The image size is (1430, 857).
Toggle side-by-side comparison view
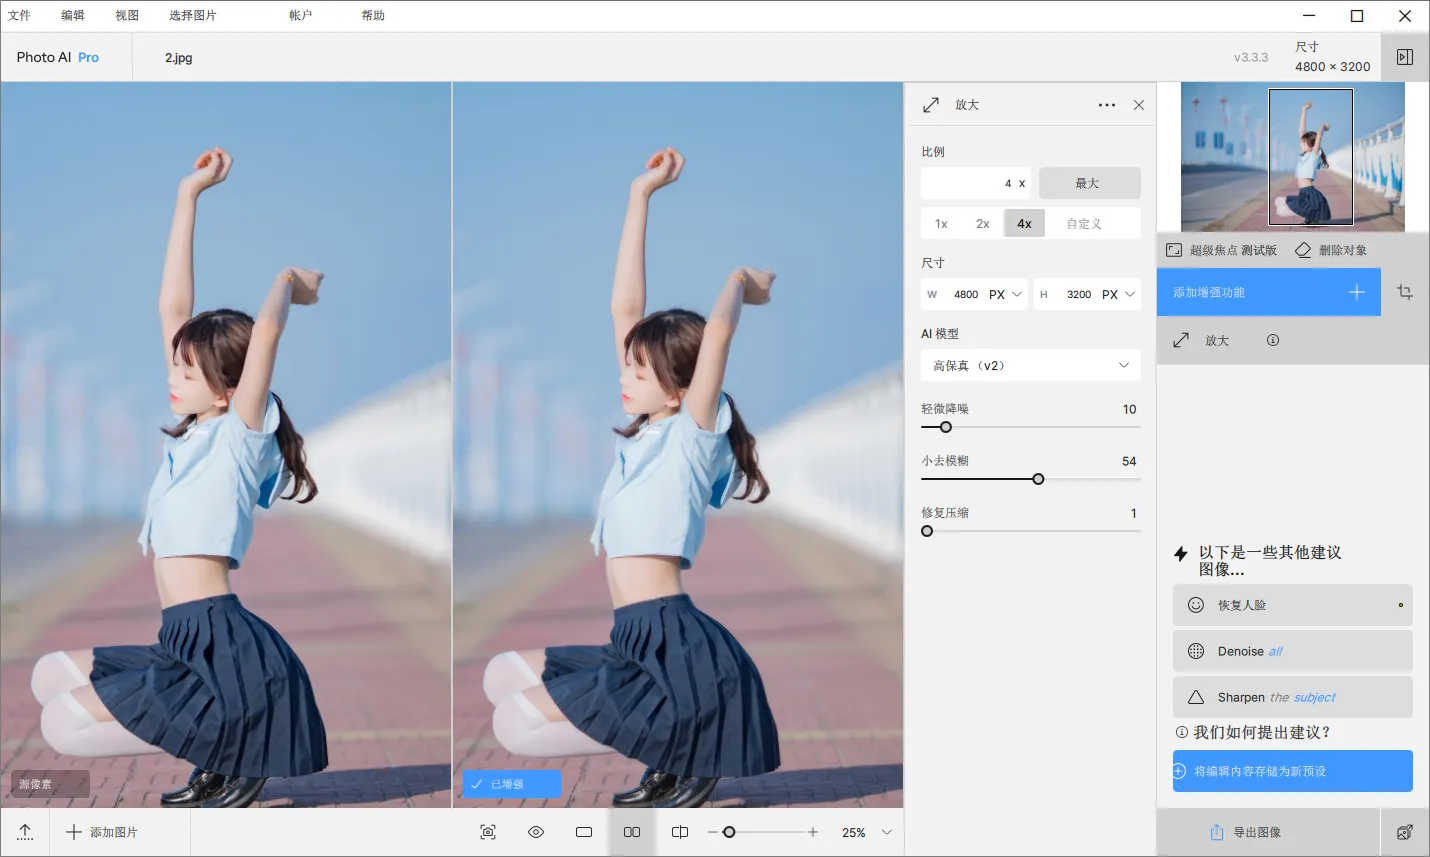tap(632, 832)
